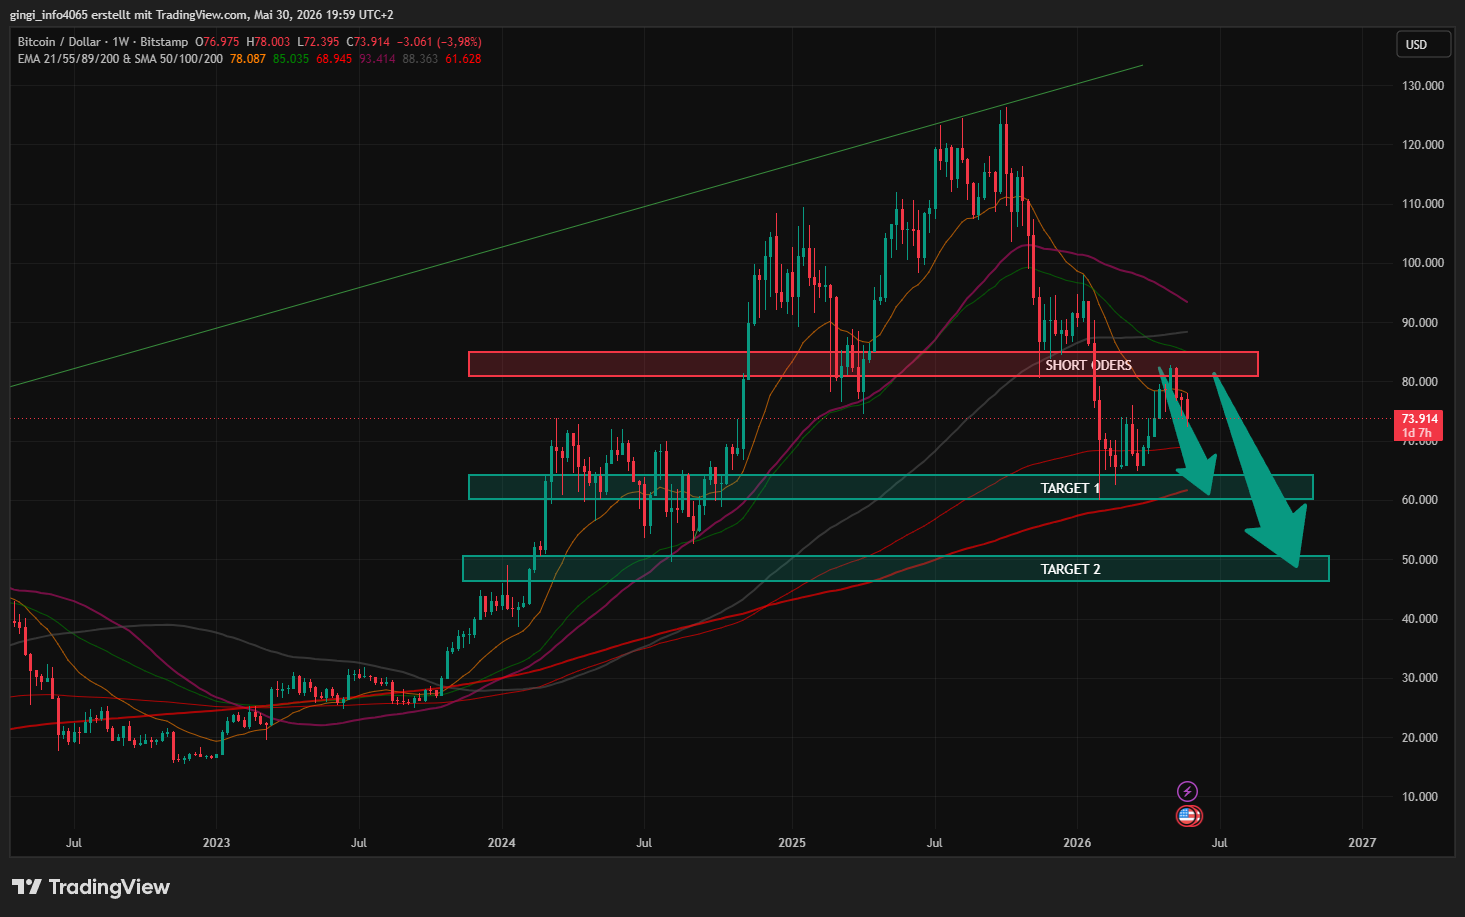The height and width of the screenshot is (917, 1465).
Task: Click the C73.914 close price value
Action: 368,42
